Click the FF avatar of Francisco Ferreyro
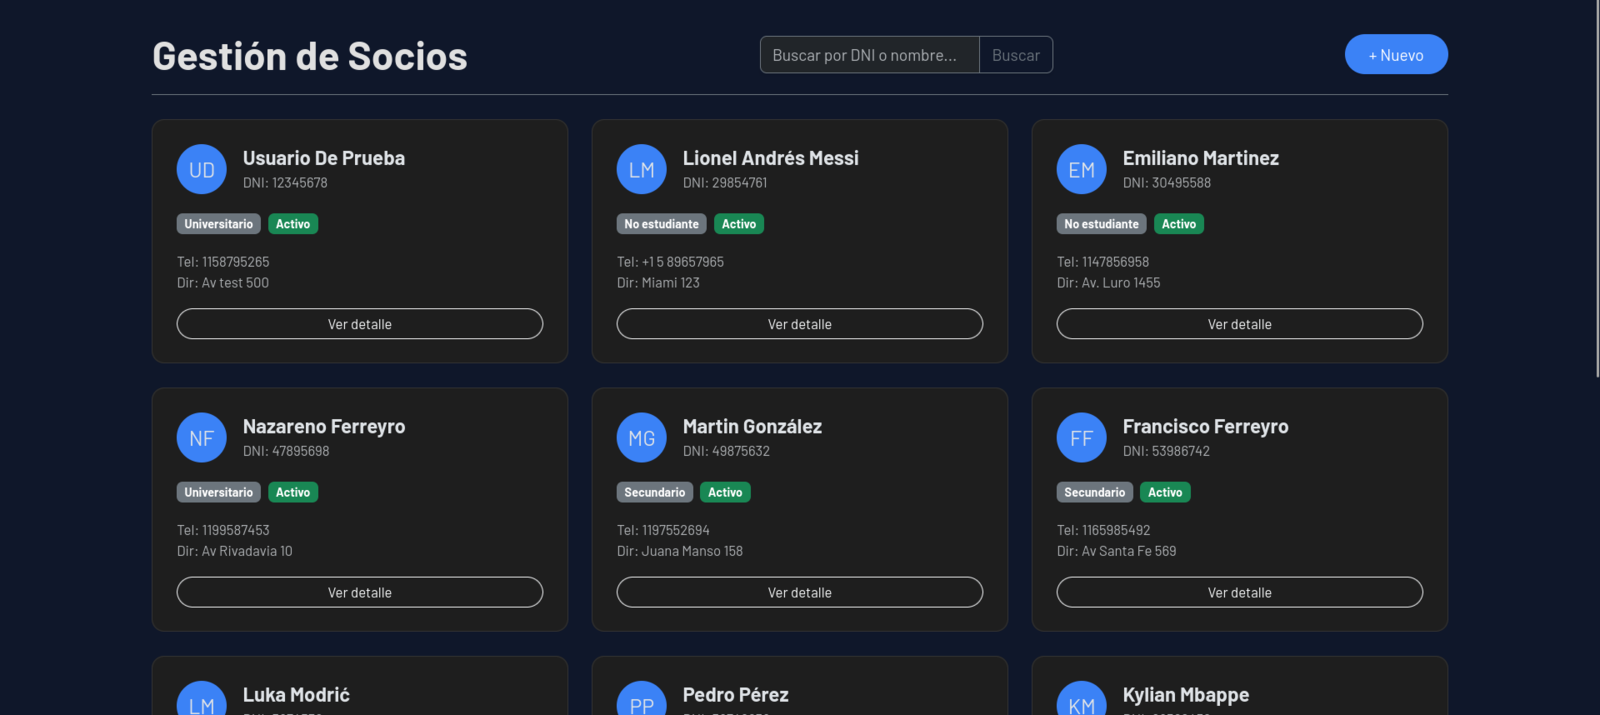Screen dimensions: 1600x715 (x=1082, y=437)
